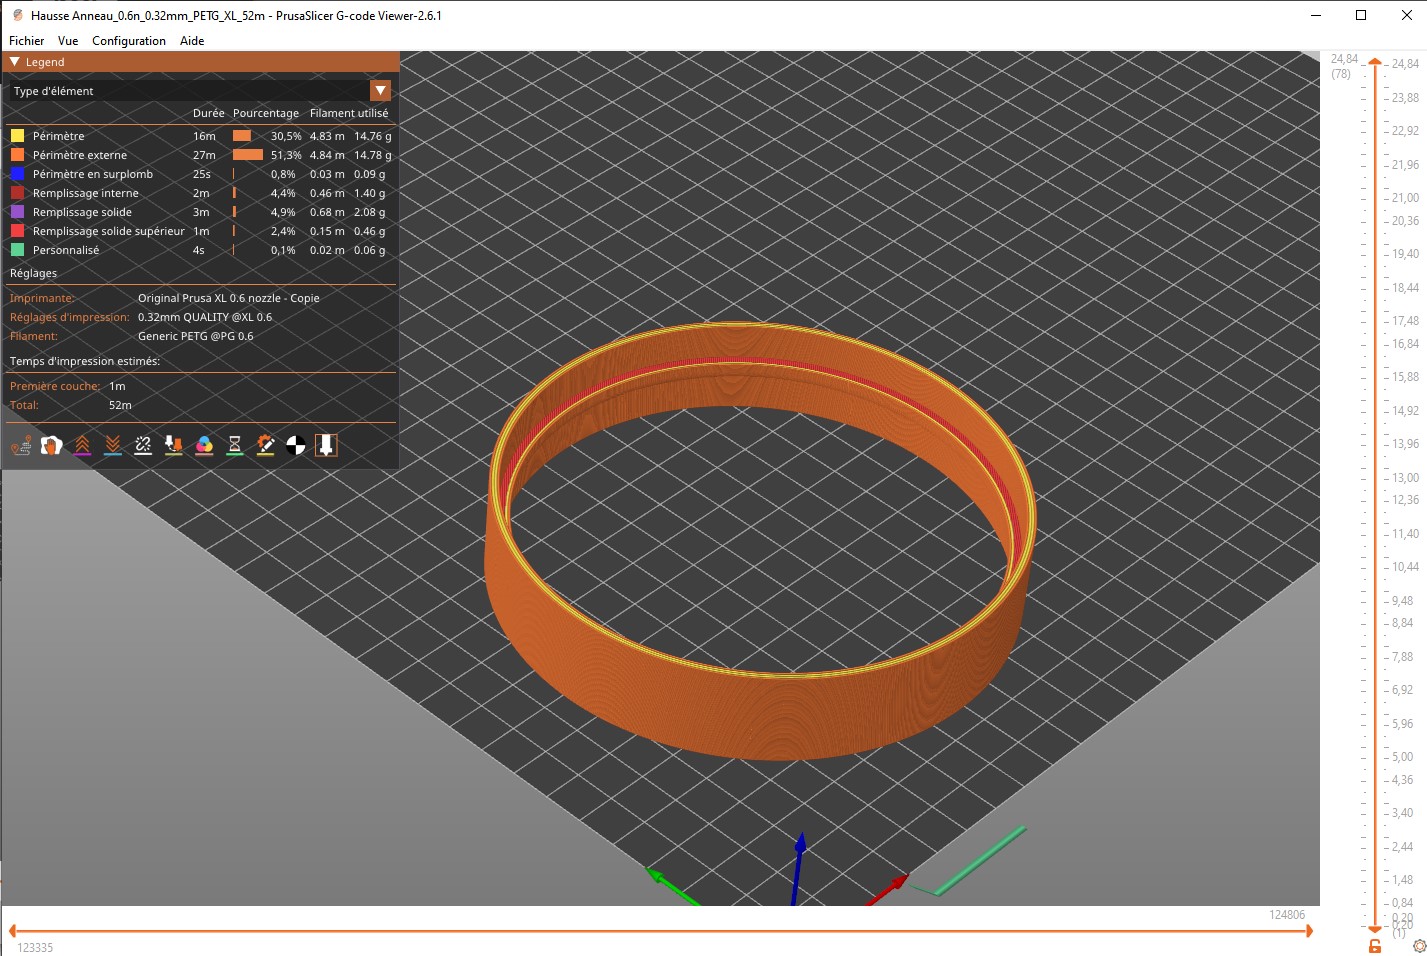The height and width of the screenshot is (956, 1427).
Task: Click the Périmètre externe legend row
Action: pos(201,155)
